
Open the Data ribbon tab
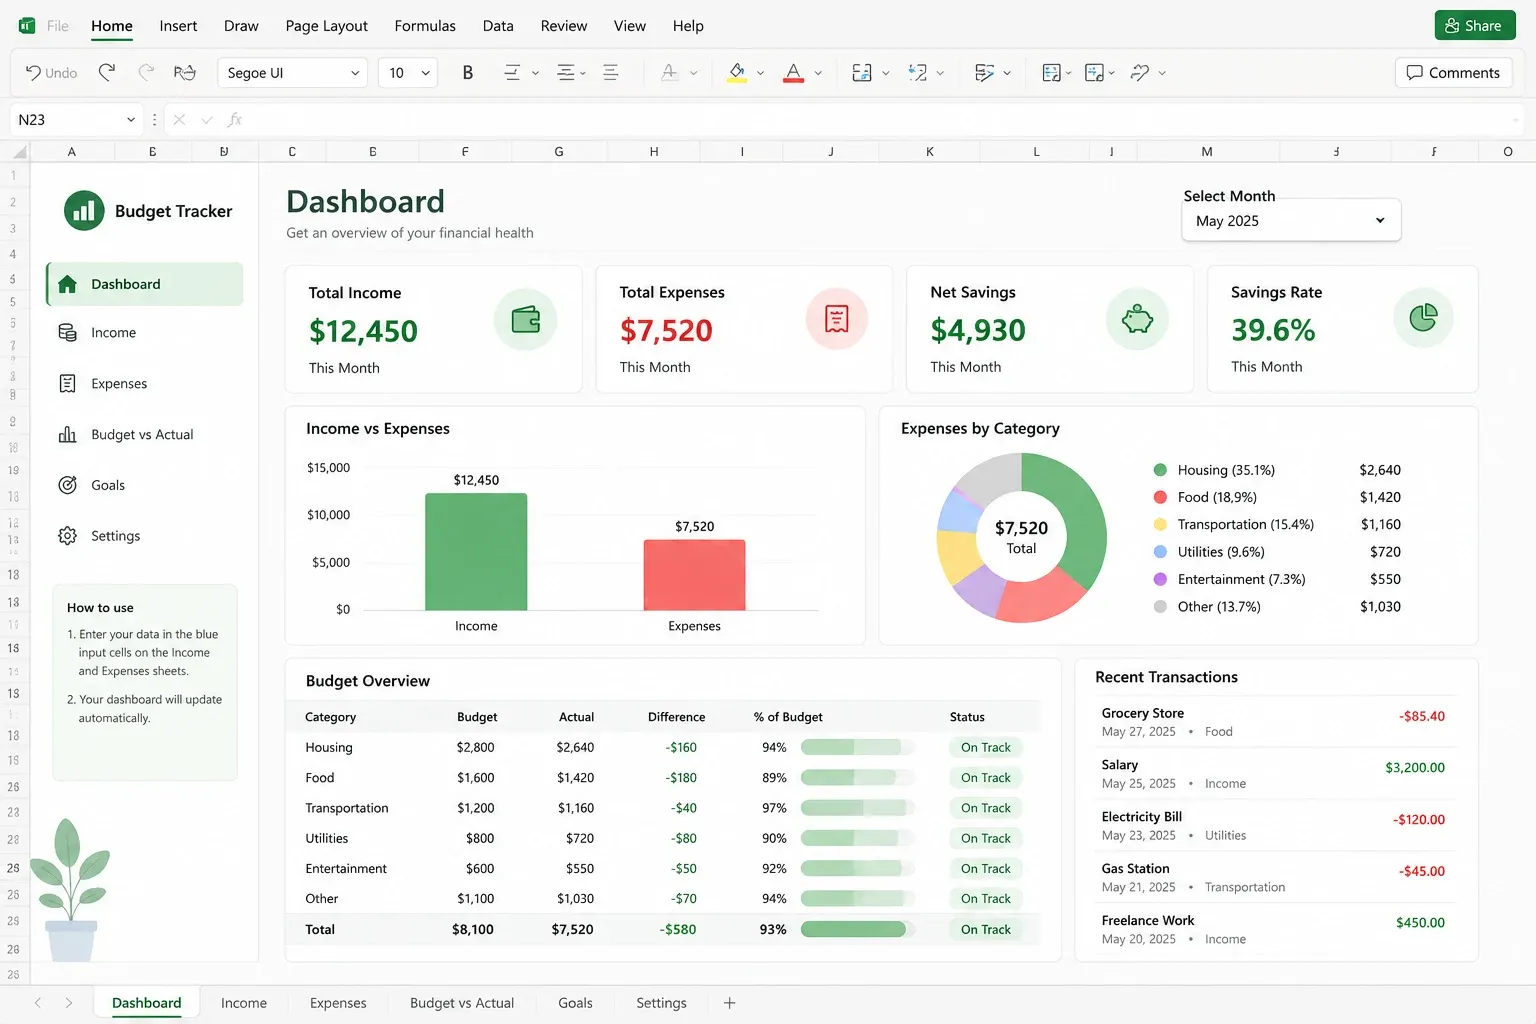[498, 26]
